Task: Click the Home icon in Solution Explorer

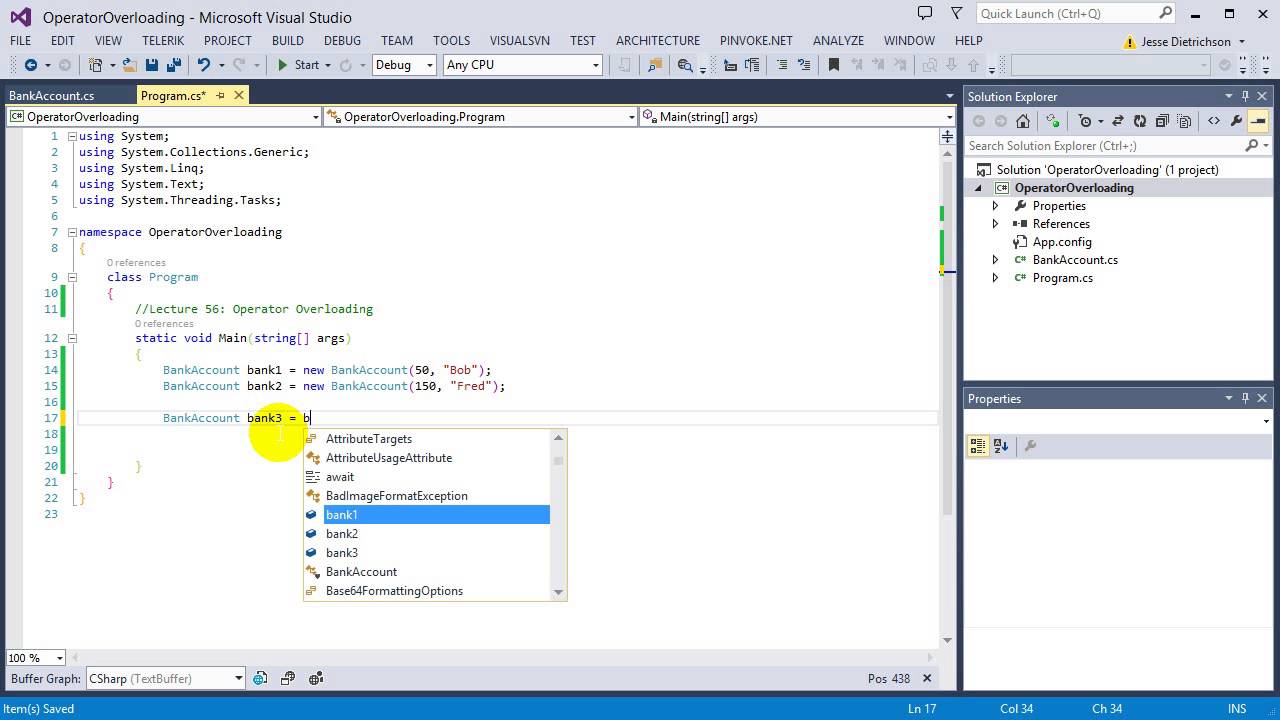Action: click(1022, 121)
